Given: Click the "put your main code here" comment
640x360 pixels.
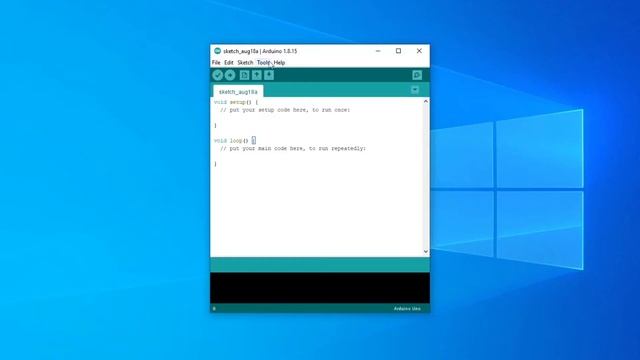Looking at the screenshot, I should pos(293,148).
